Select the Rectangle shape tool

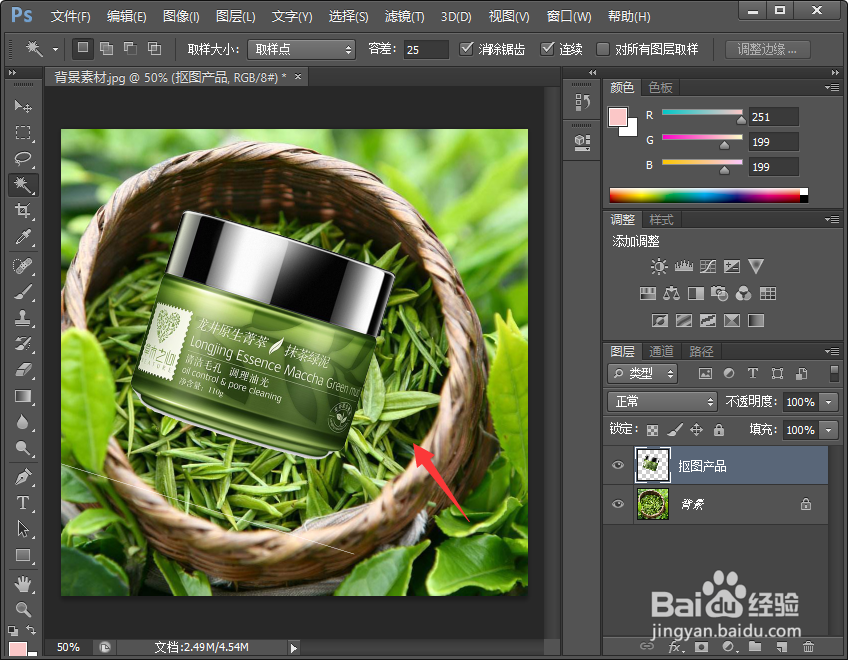click(x=23, y=556)
